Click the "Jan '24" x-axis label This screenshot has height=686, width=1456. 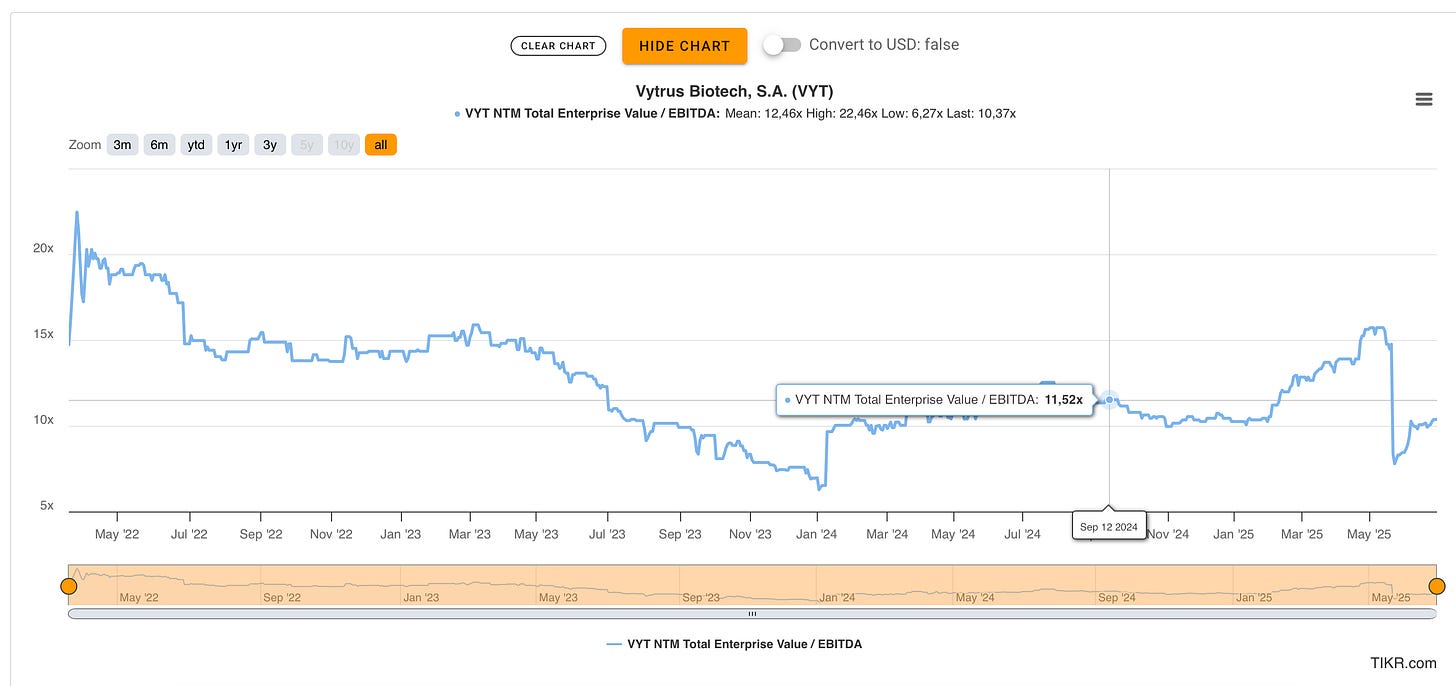click(x=816, y=534)
